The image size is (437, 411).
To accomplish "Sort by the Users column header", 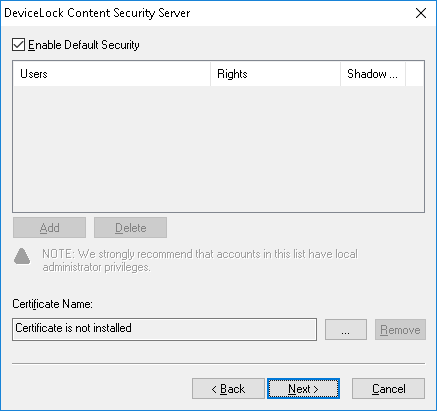I will click(112, 74).
